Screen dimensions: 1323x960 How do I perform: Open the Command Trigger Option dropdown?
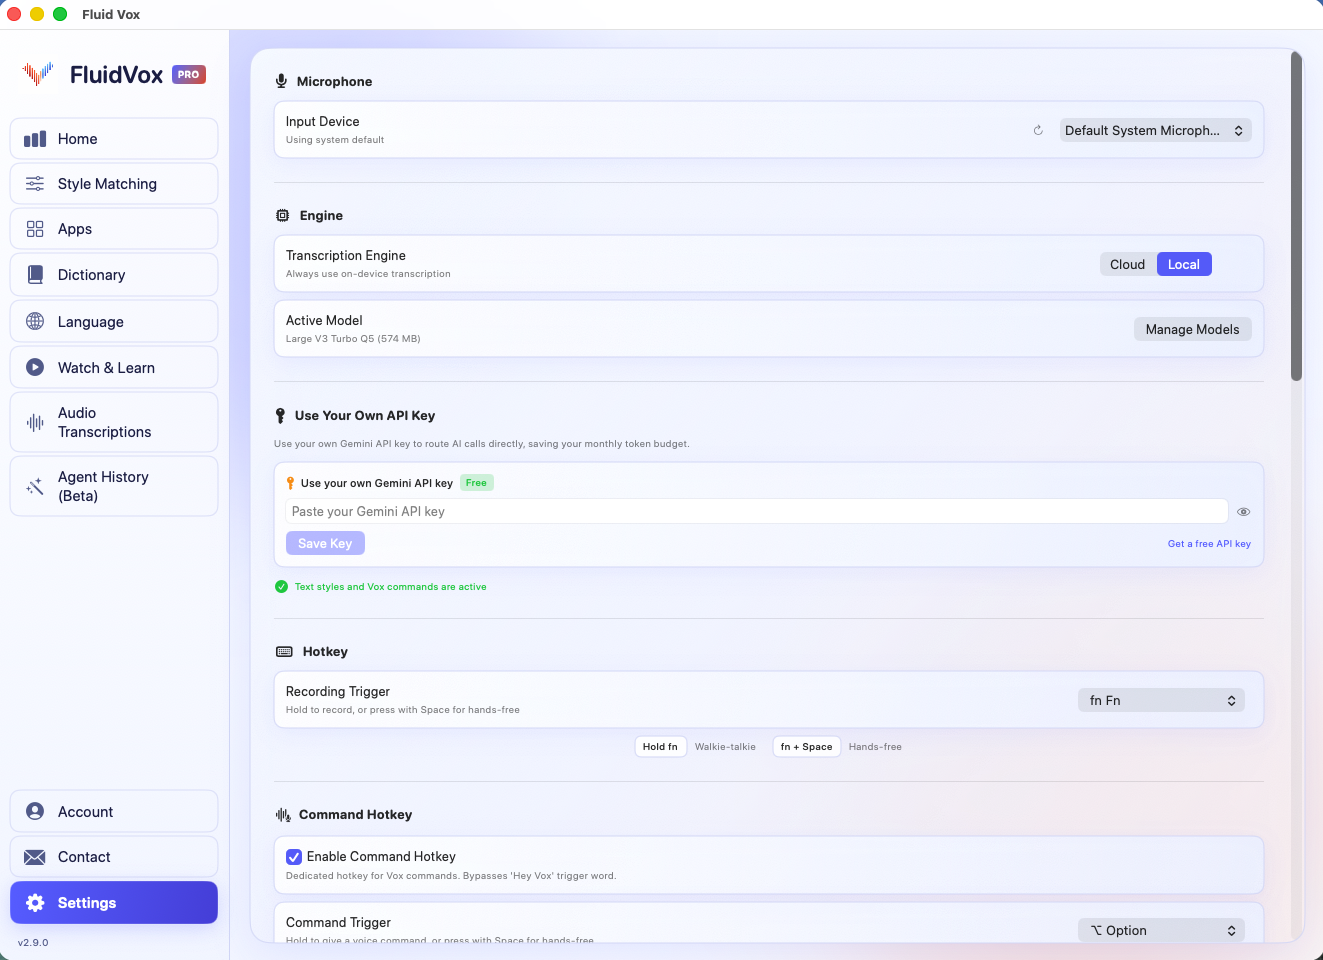click(1161, 930)
